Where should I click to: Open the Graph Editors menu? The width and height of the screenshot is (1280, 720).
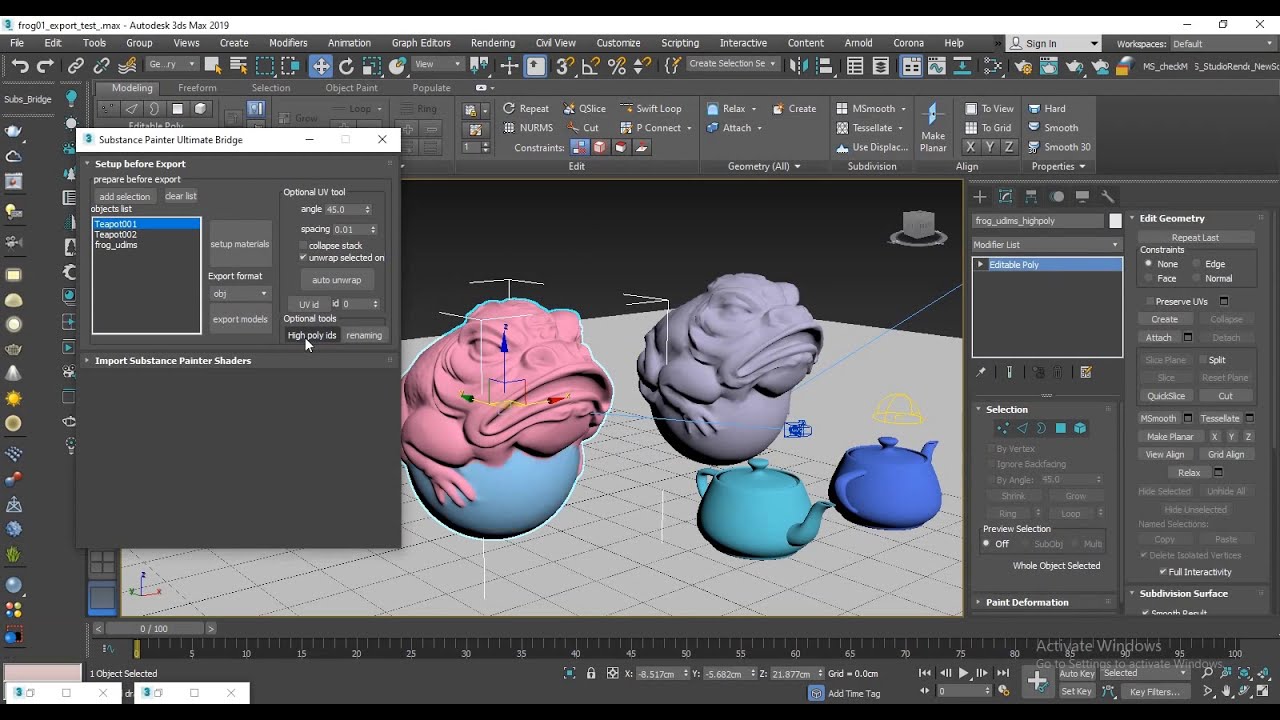click(x=421, y=43)
